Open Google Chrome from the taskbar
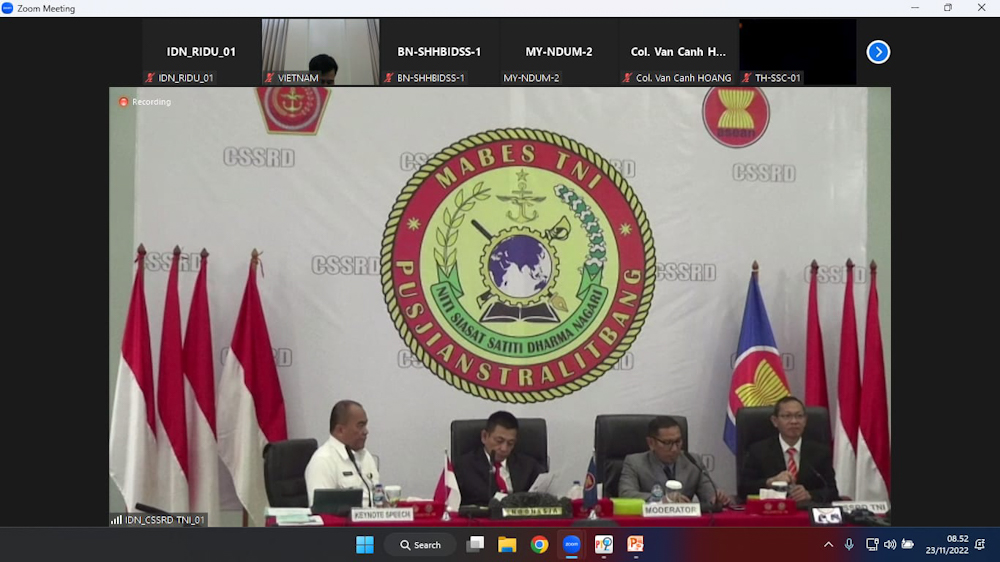1000x562 pixels. (540, 544)
